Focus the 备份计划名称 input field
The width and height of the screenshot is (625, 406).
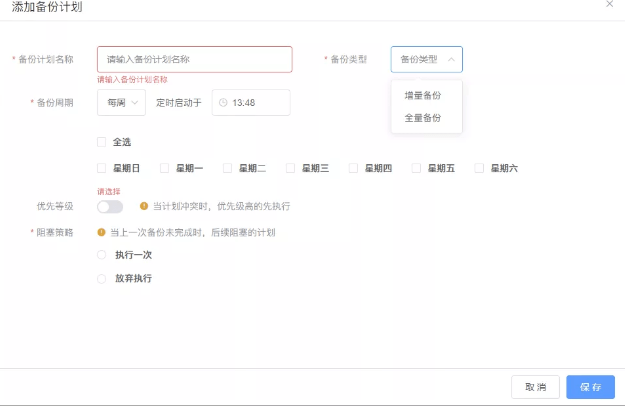click(x=195, y=59)
